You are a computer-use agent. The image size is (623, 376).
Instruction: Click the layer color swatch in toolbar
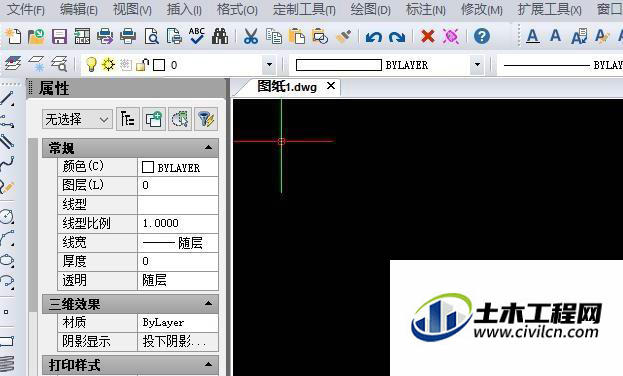pyautogui.click(x=159, y=65)
